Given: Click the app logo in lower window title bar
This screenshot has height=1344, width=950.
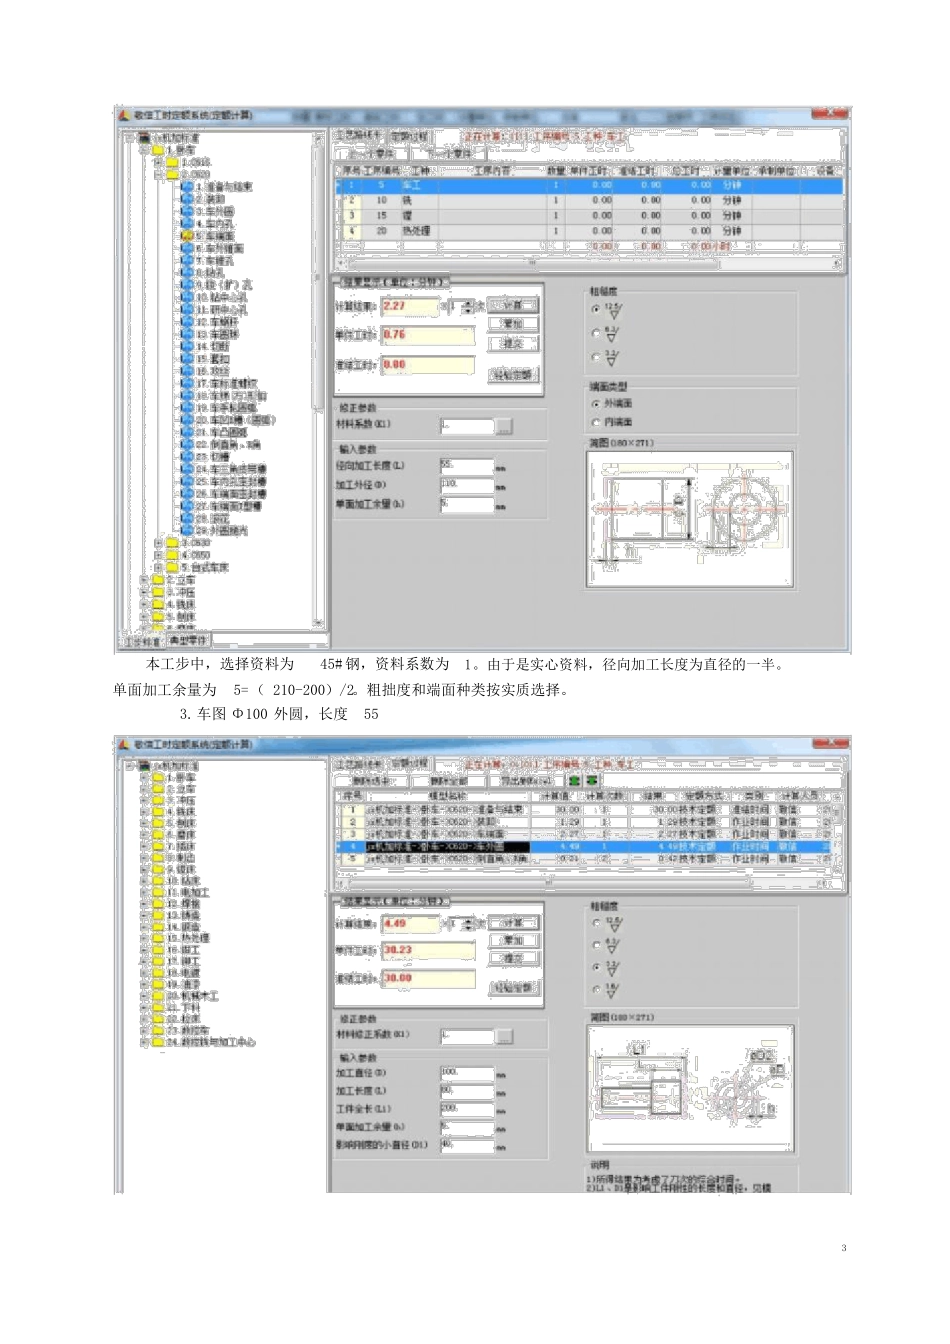Looking at the screenshot, I should 125,744.
